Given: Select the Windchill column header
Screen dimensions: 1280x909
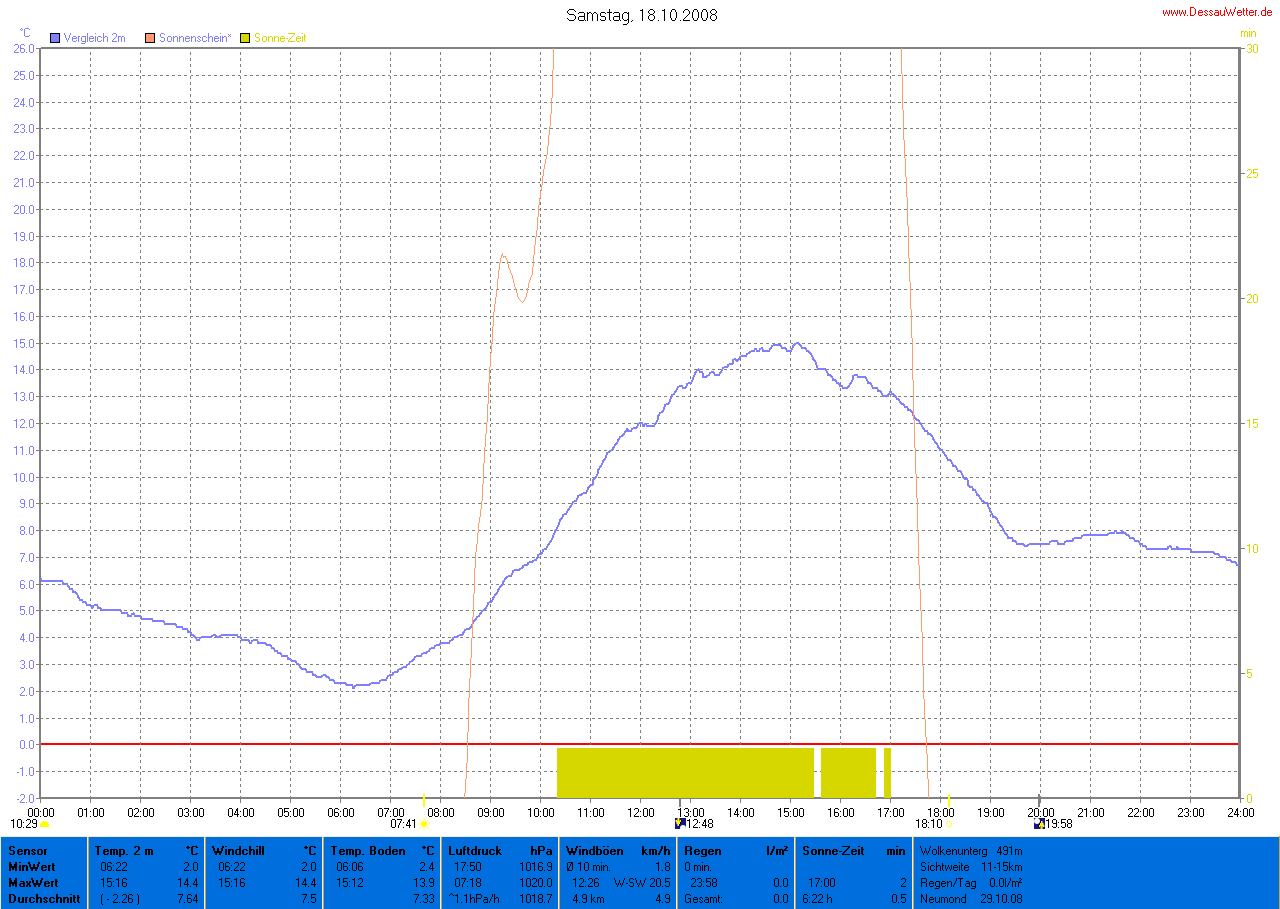Looking at the screenshot, I should (263, 850).
